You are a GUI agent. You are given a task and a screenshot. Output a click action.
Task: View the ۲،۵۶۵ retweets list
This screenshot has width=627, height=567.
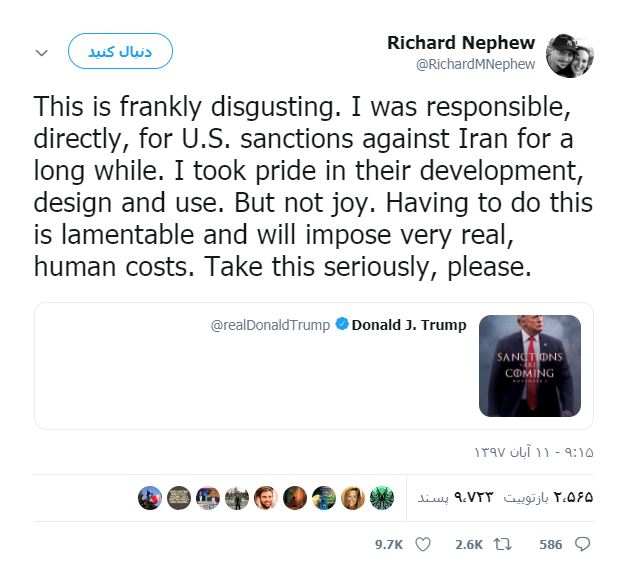pos(548,498)
